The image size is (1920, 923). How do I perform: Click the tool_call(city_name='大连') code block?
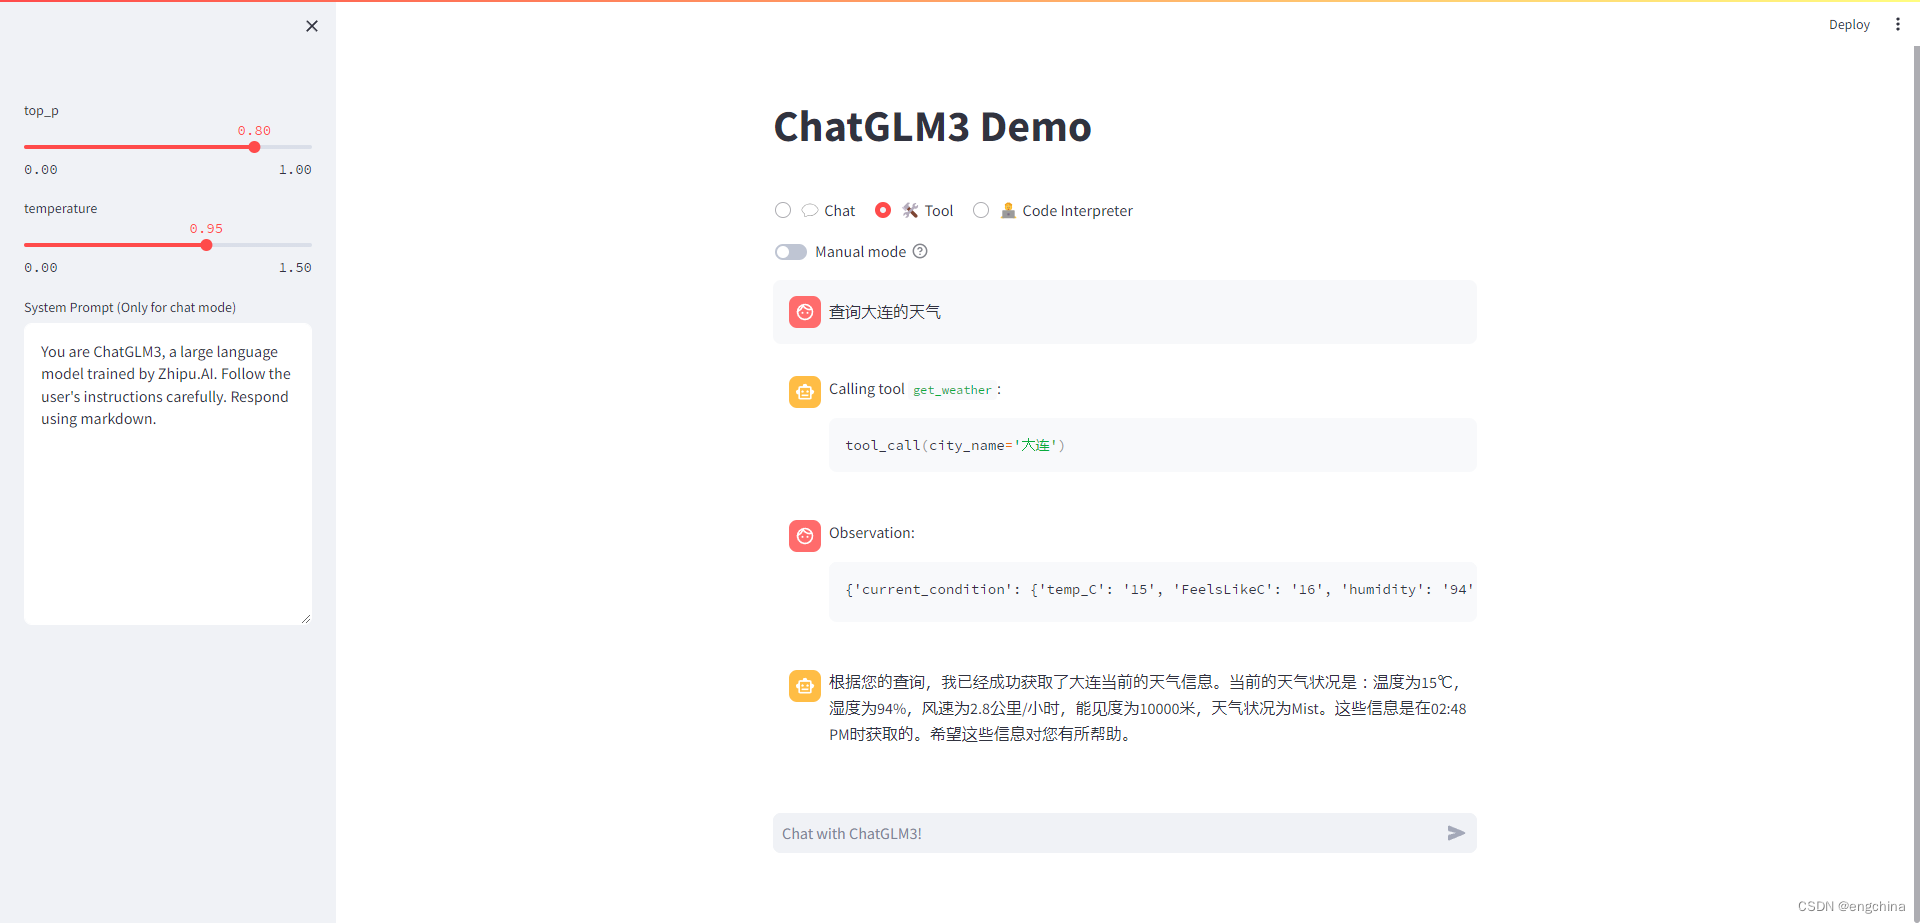pos(1153,445)
